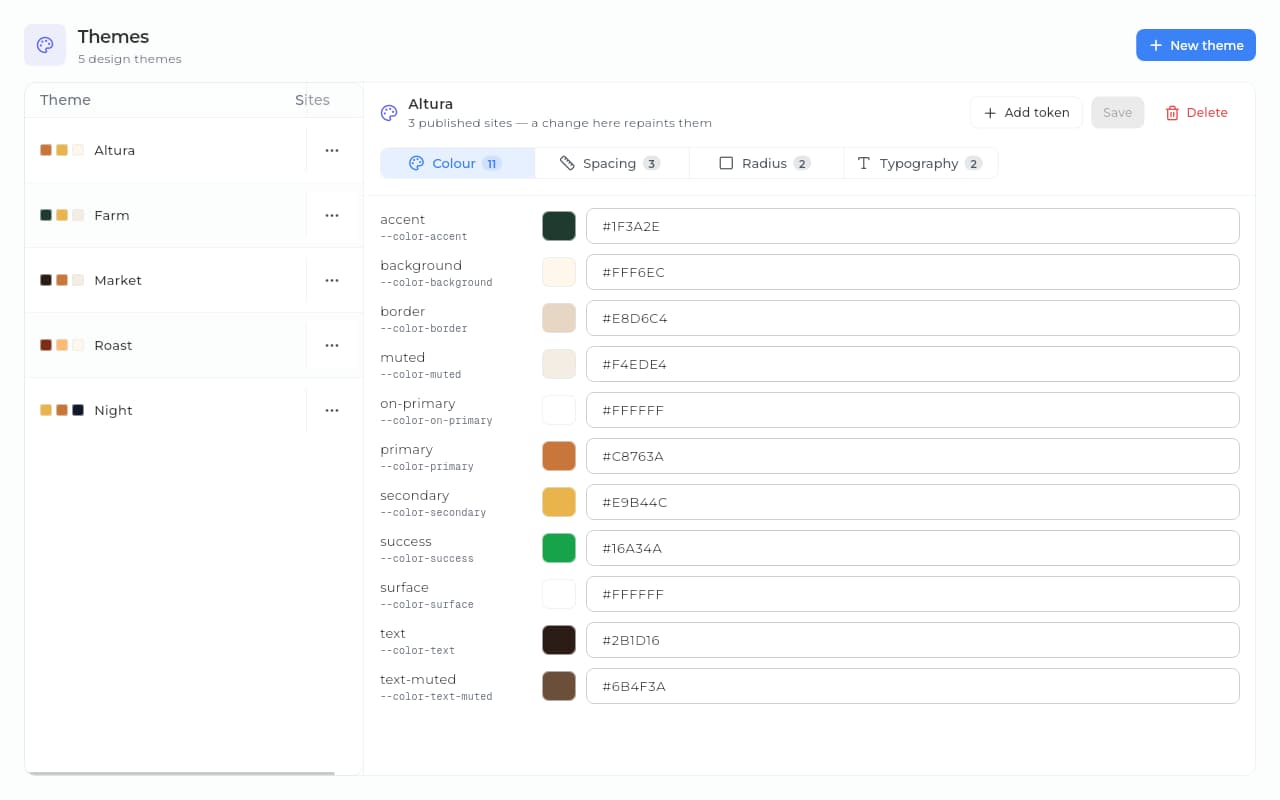This screenshot has width=1280, height=800.
Task: Open the text colour swatch
Action: coord(559,640)
